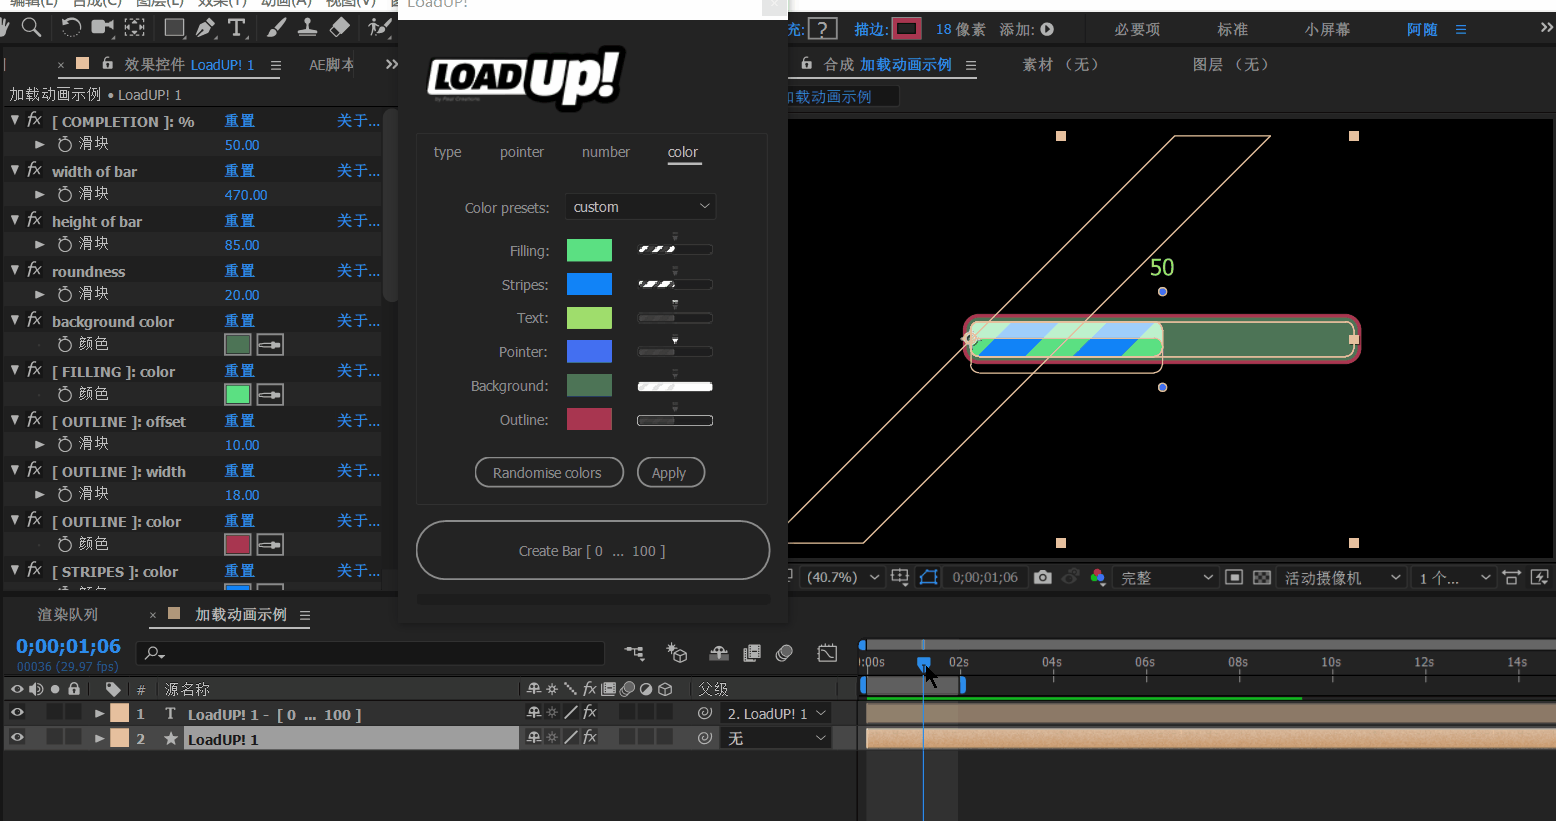Open the 渲染队列 render queue tab
Screen dimensions: 1556x821
[x=68, y=614]
